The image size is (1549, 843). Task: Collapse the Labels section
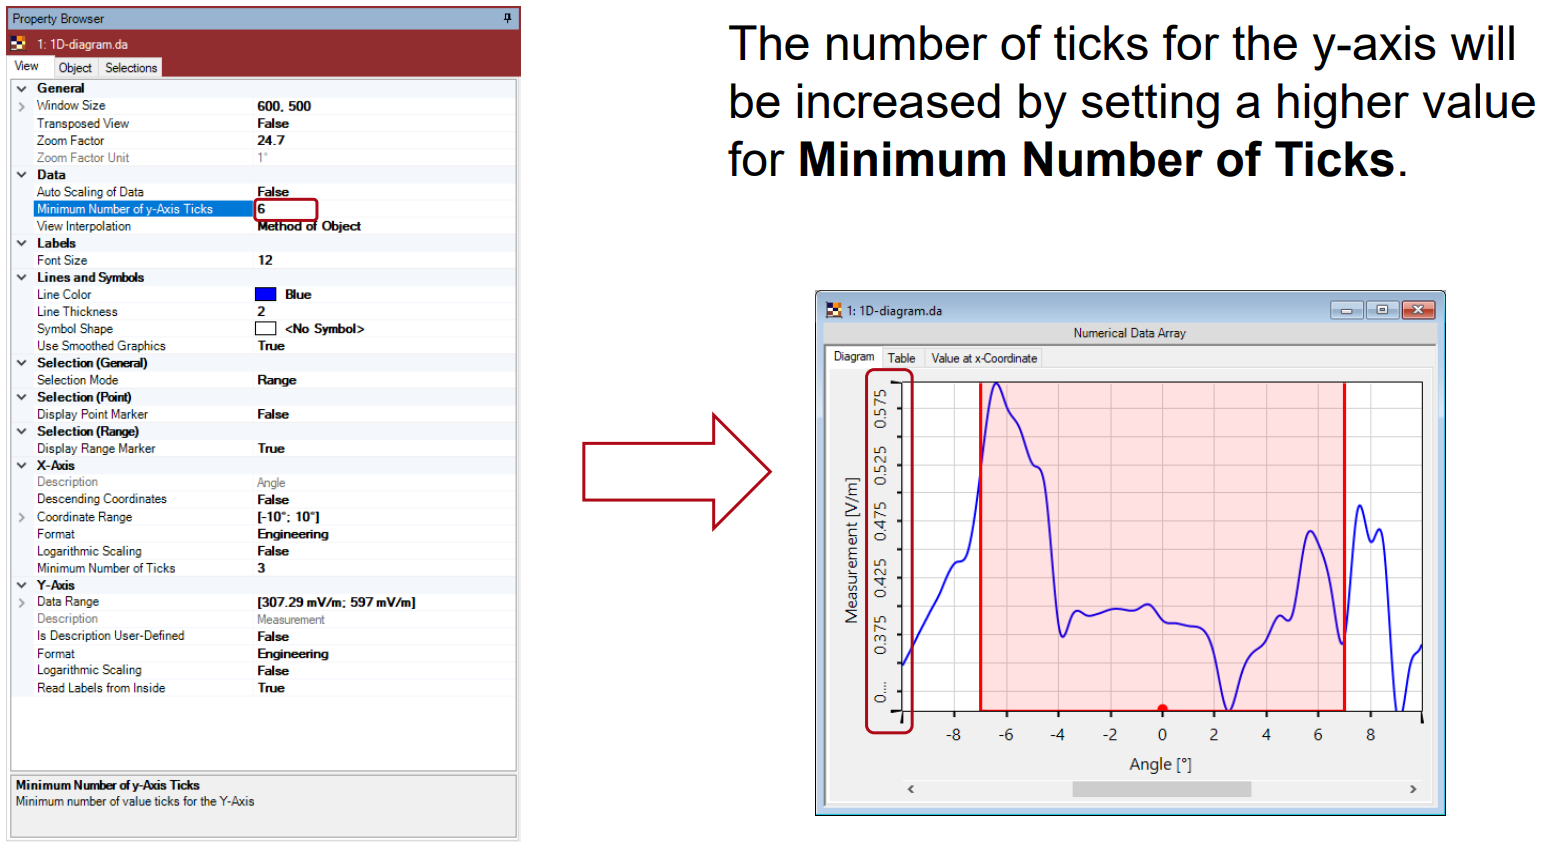click(x=21, y=243)
